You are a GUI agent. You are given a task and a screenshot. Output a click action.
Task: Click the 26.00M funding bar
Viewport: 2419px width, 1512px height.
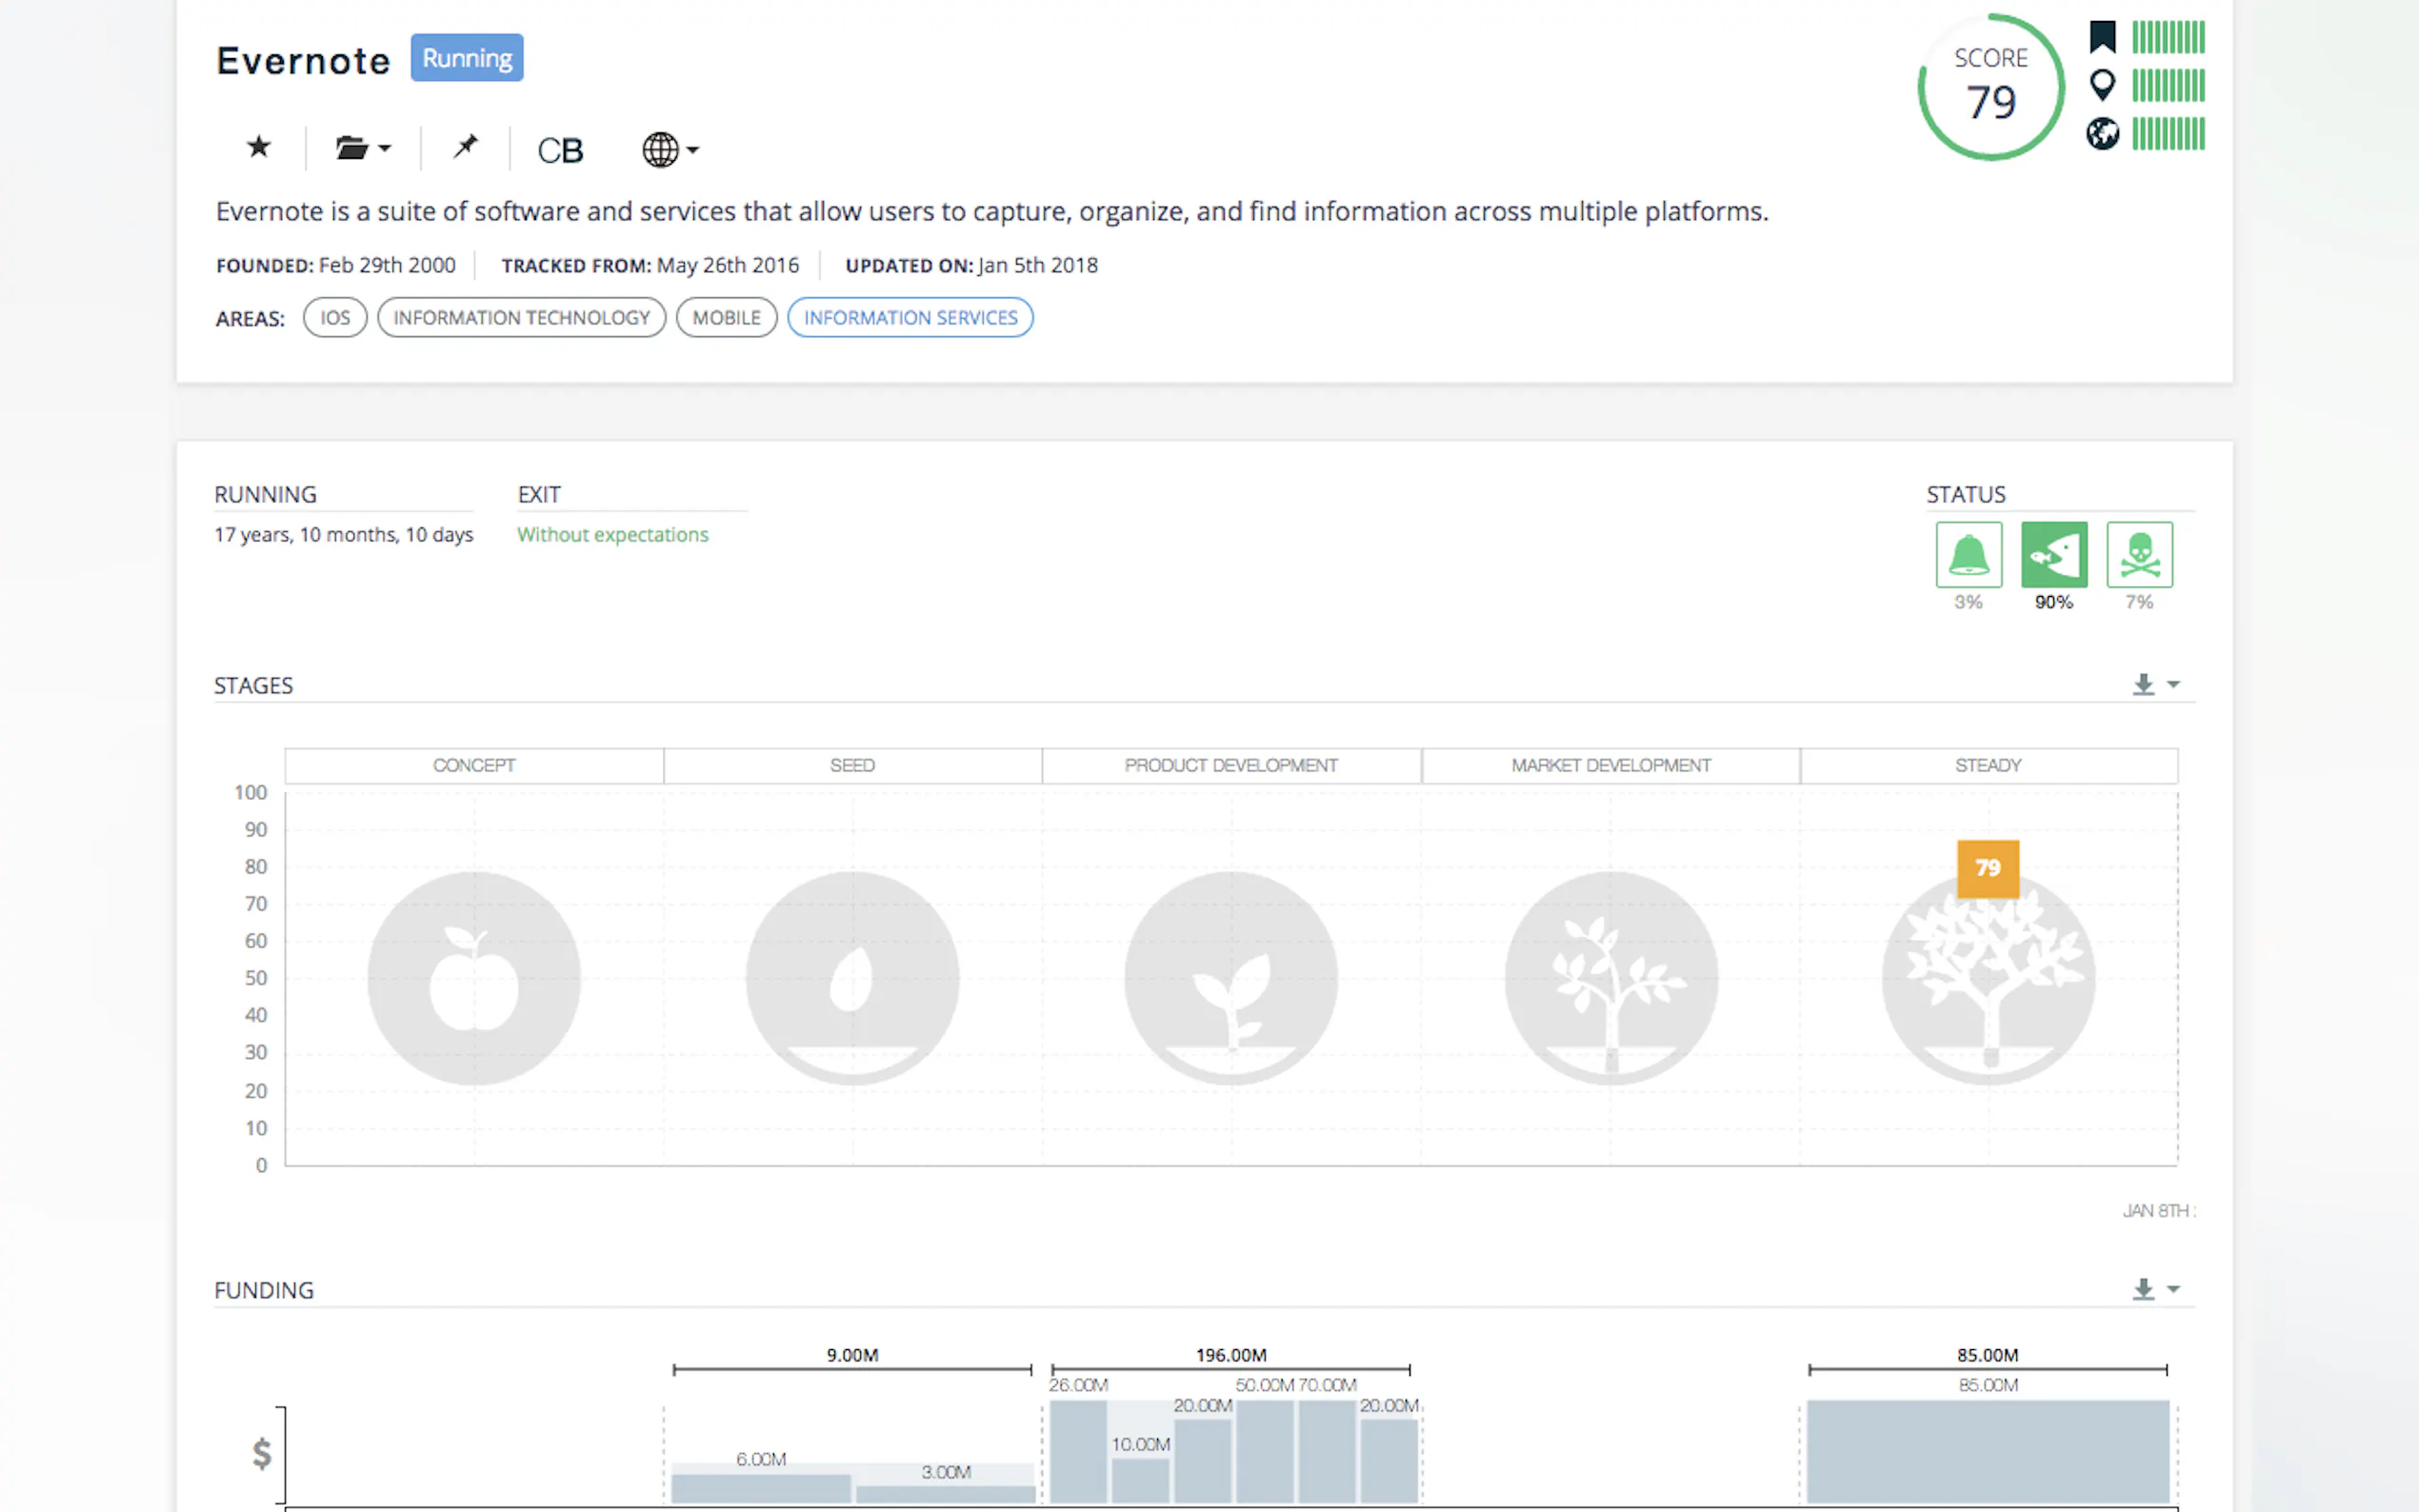point(1078,1451)
